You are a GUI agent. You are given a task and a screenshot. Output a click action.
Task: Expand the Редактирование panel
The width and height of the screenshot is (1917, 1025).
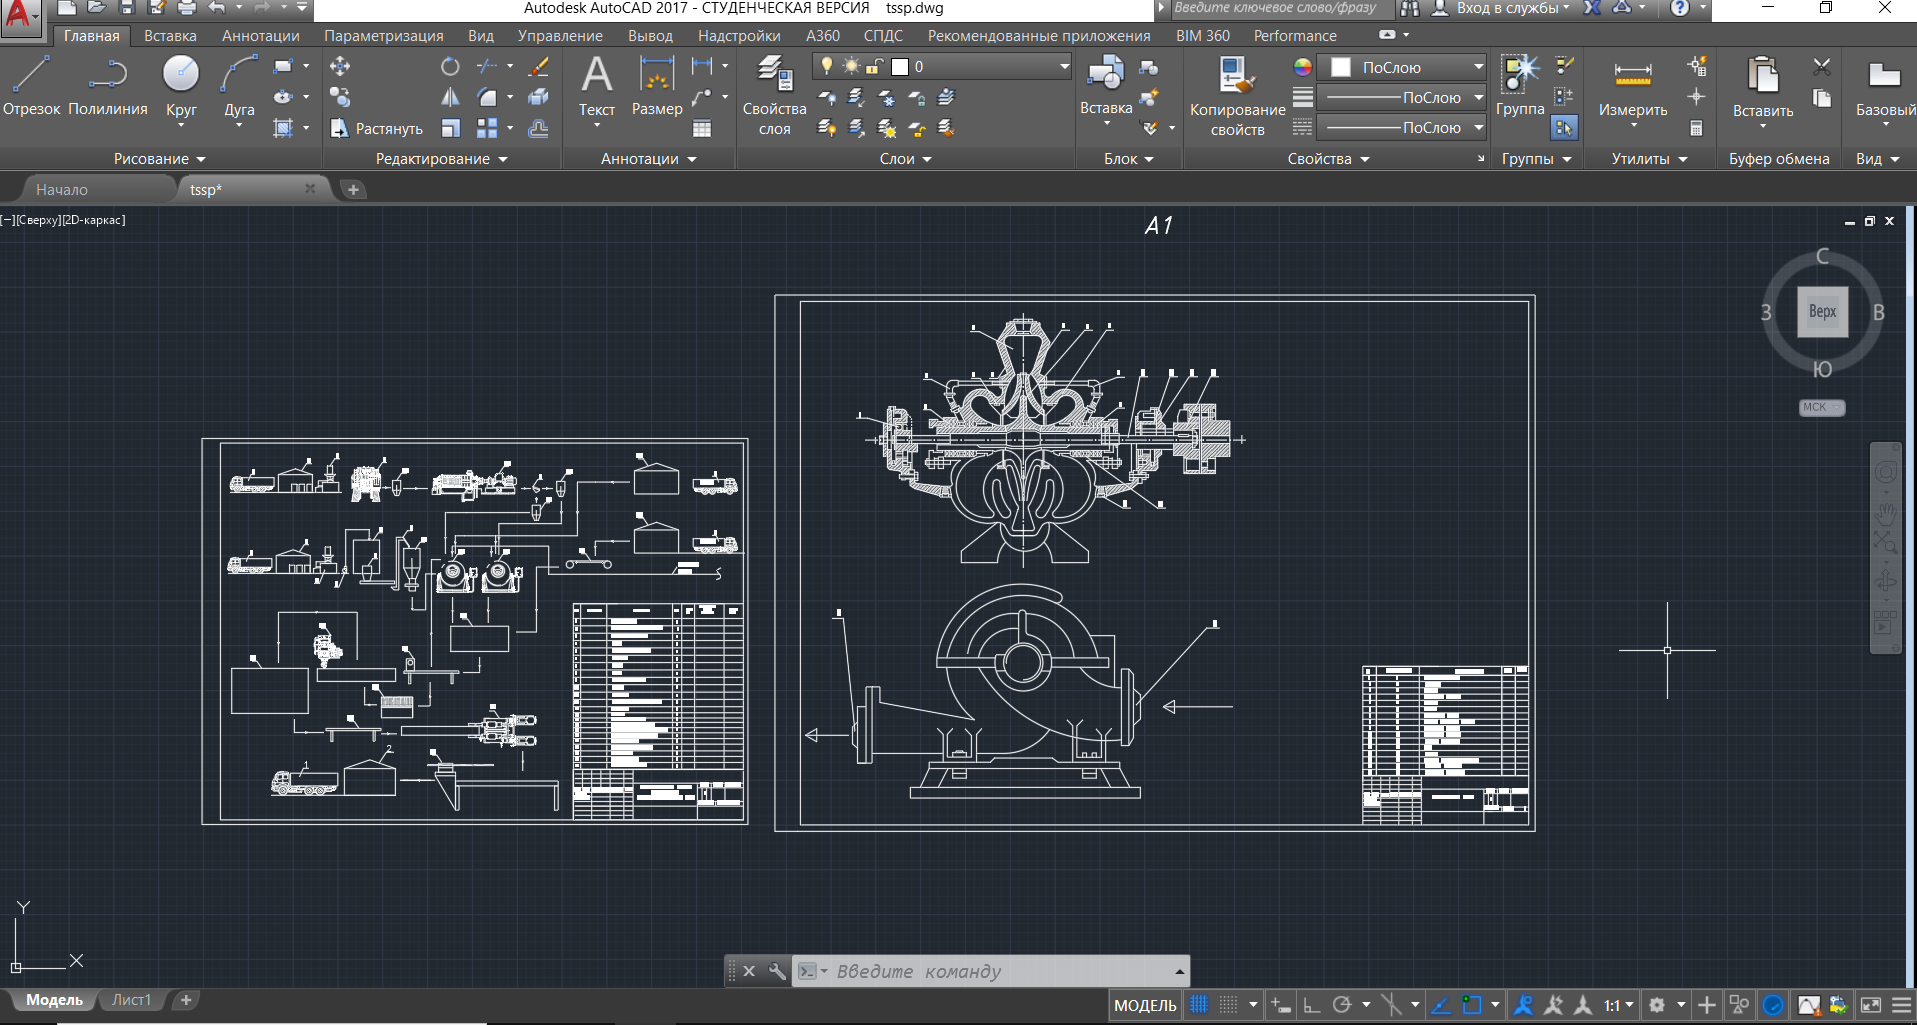[x=441, y=159]
